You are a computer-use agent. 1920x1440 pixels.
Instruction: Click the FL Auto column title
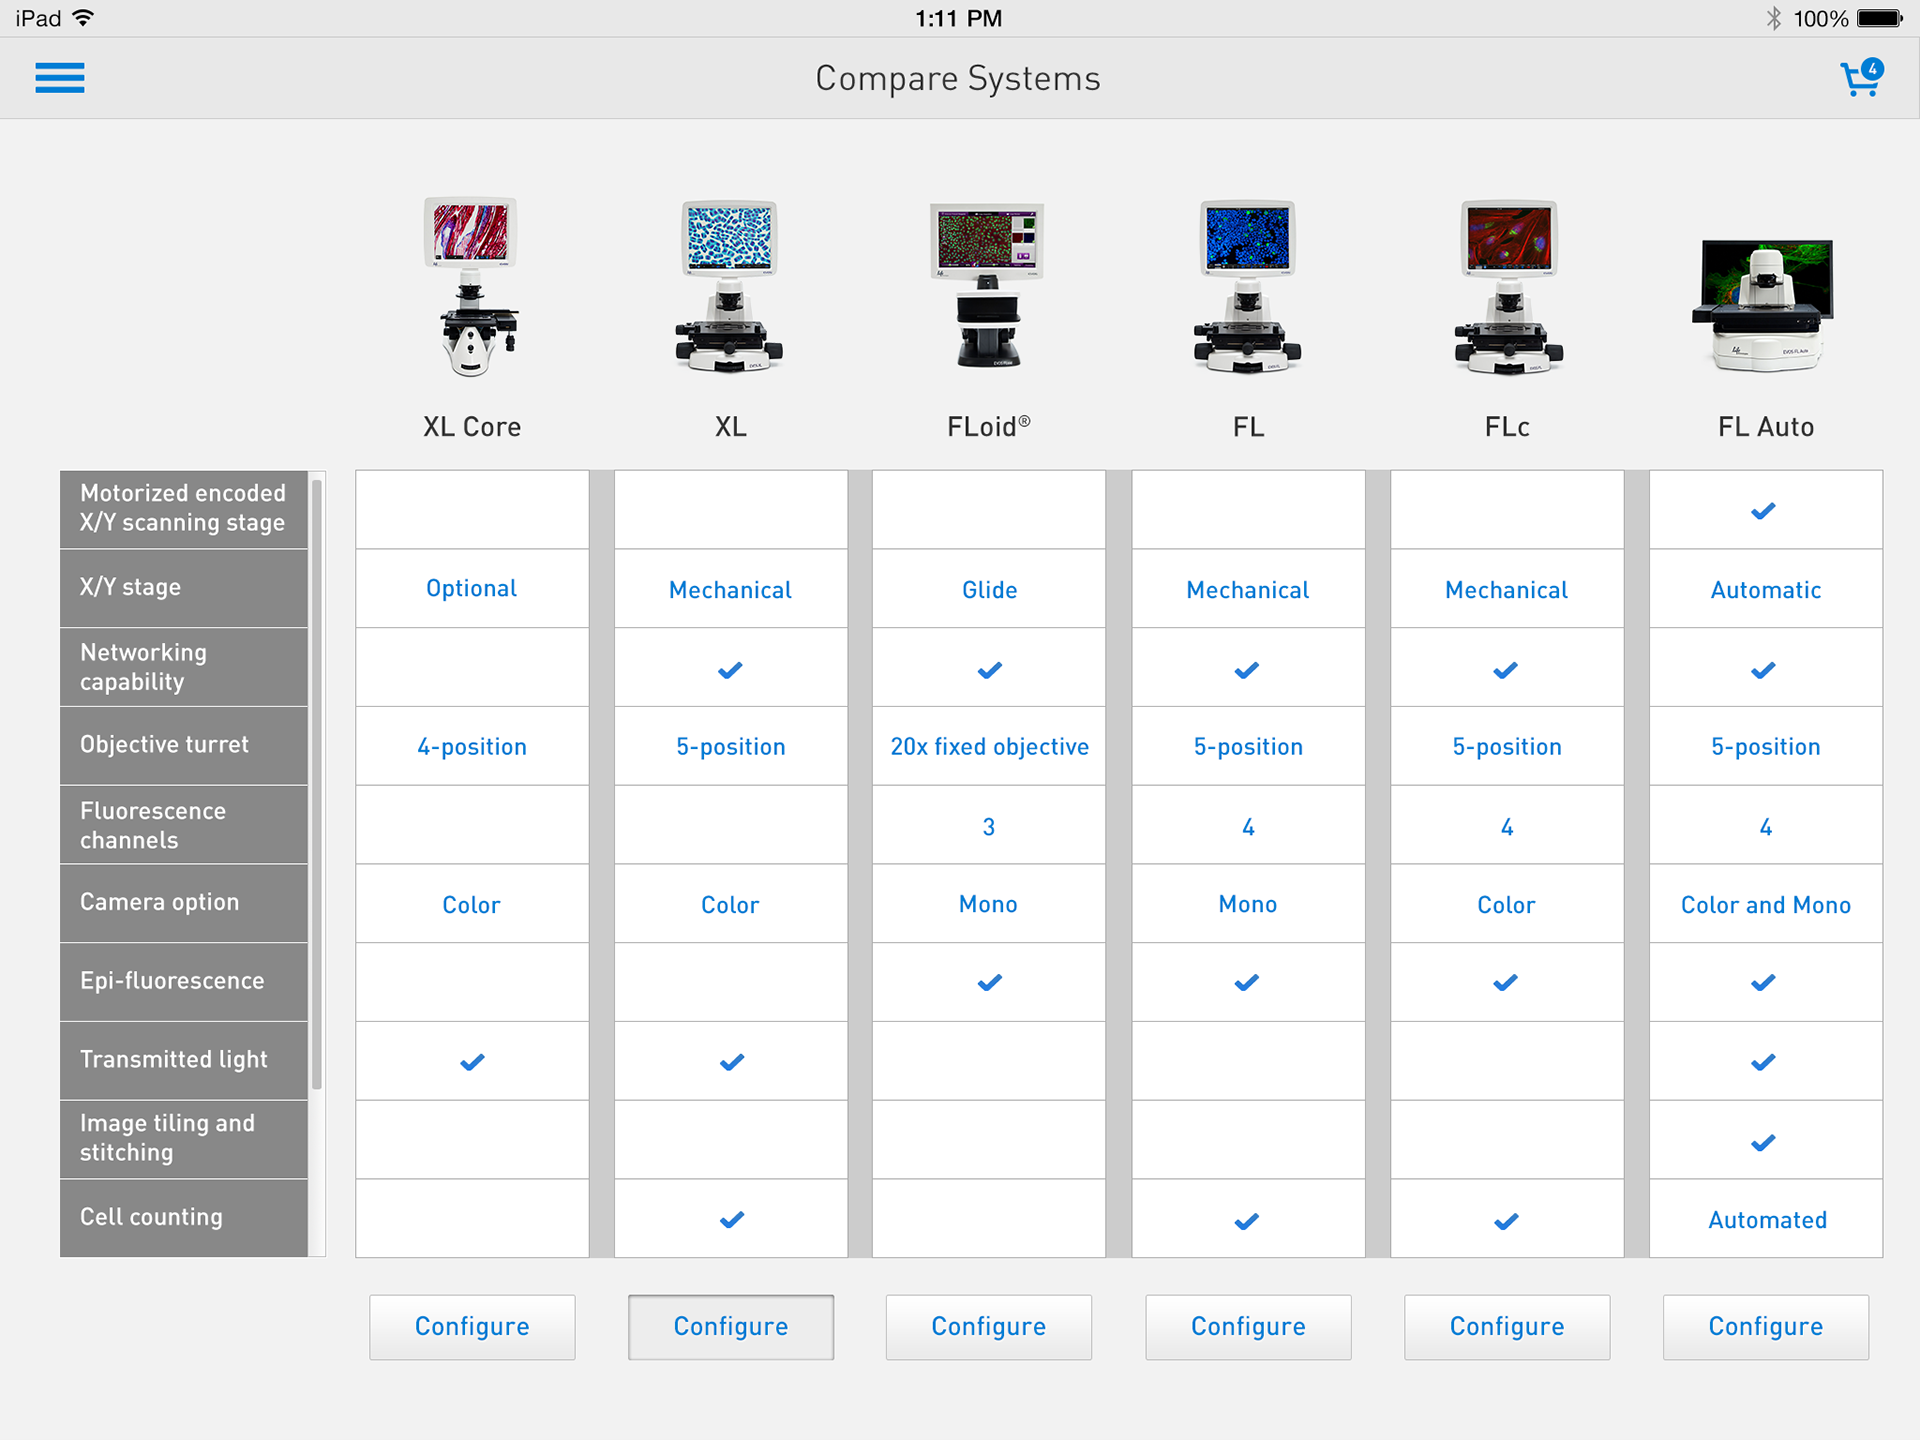1766,427
